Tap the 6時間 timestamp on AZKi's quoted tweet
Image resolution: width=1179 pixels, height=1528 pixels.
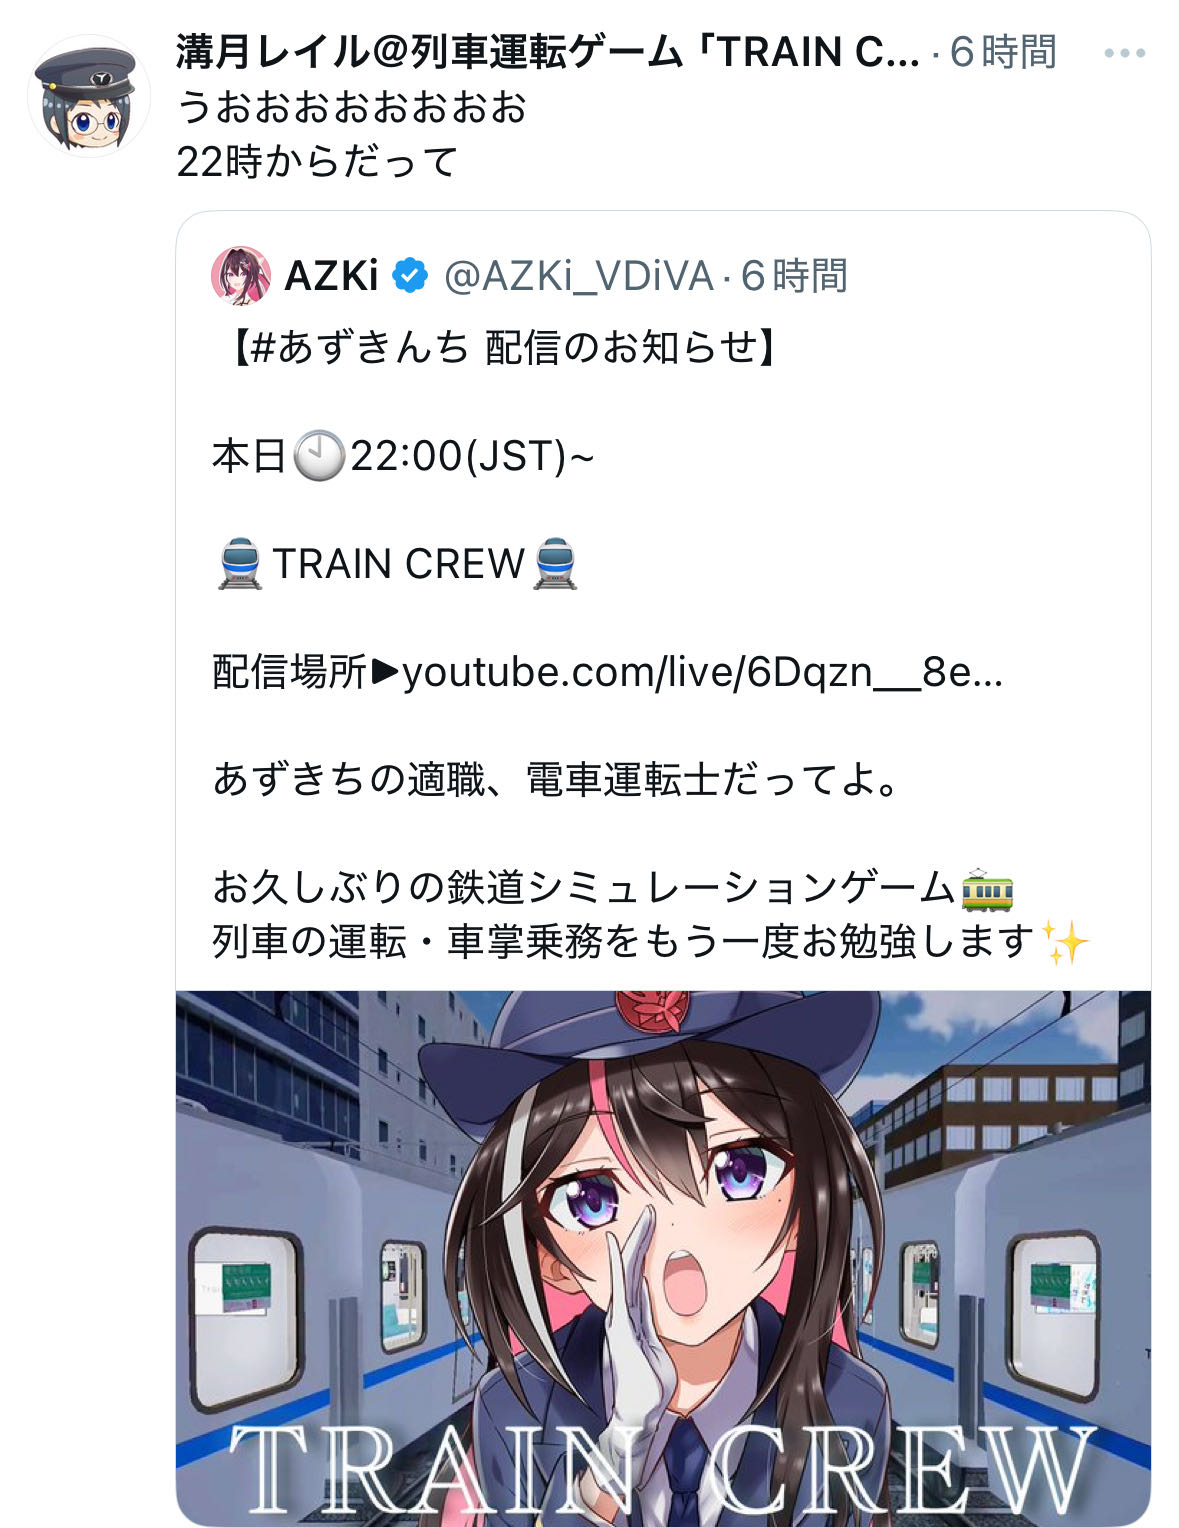click(794, 277)
